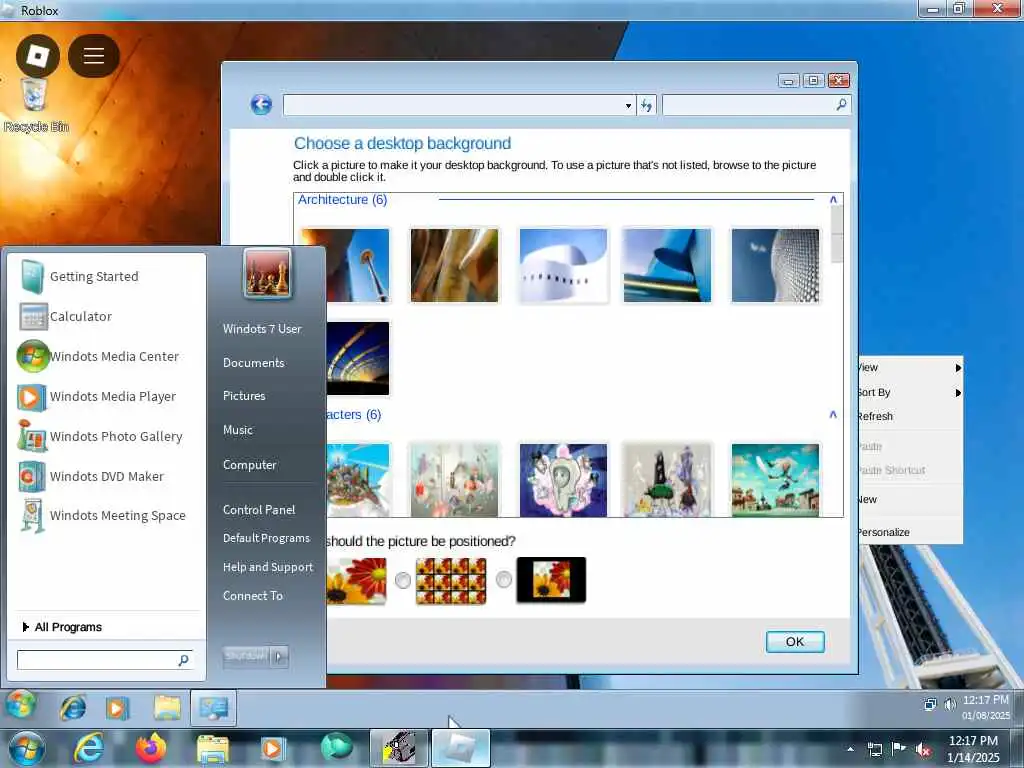
Task: Select the purple character wallpaper
Action: coord(563,480)
